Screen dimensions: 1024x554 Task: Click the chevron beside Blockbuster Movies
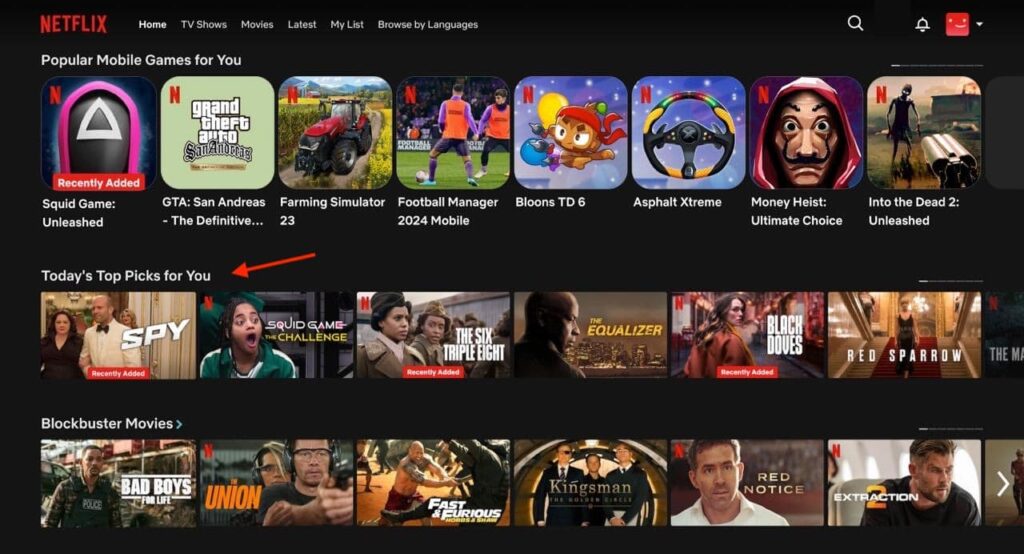[179, 425]
